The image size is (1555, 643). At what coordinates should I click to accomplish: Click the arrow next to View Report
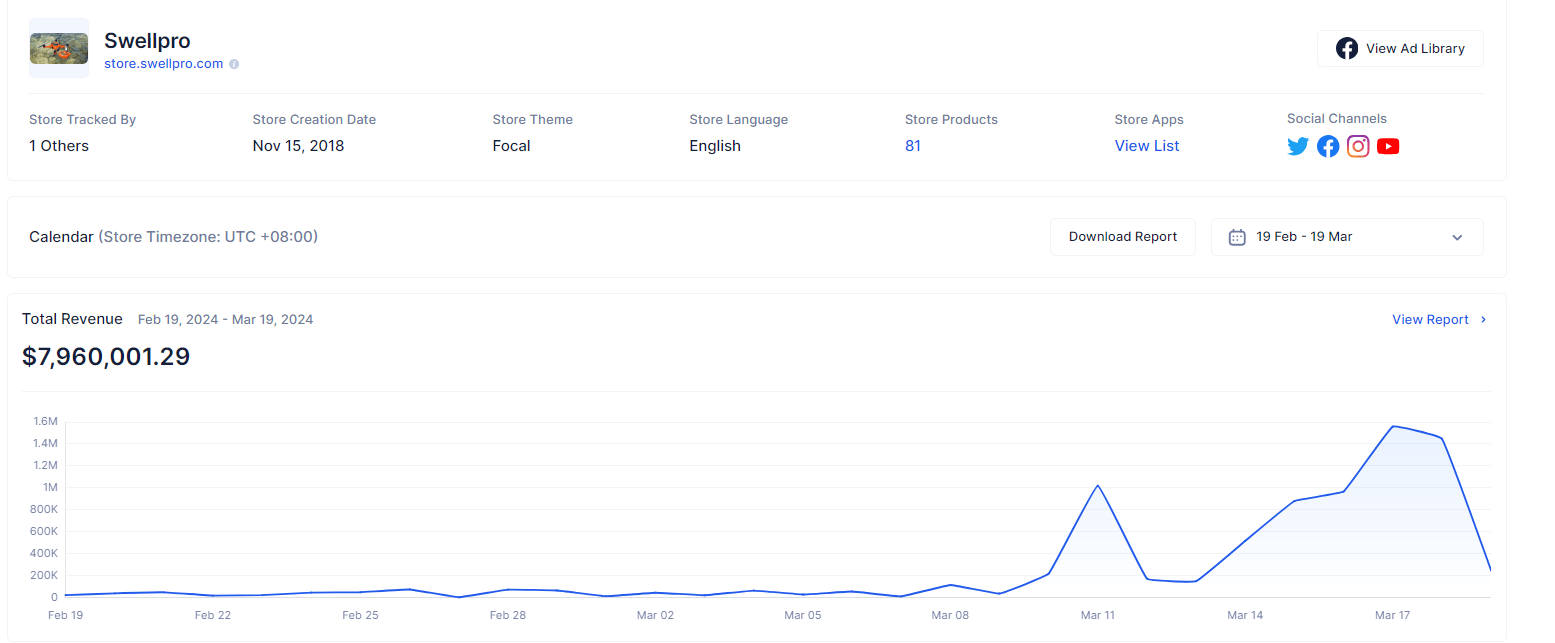coord(1483,320)
